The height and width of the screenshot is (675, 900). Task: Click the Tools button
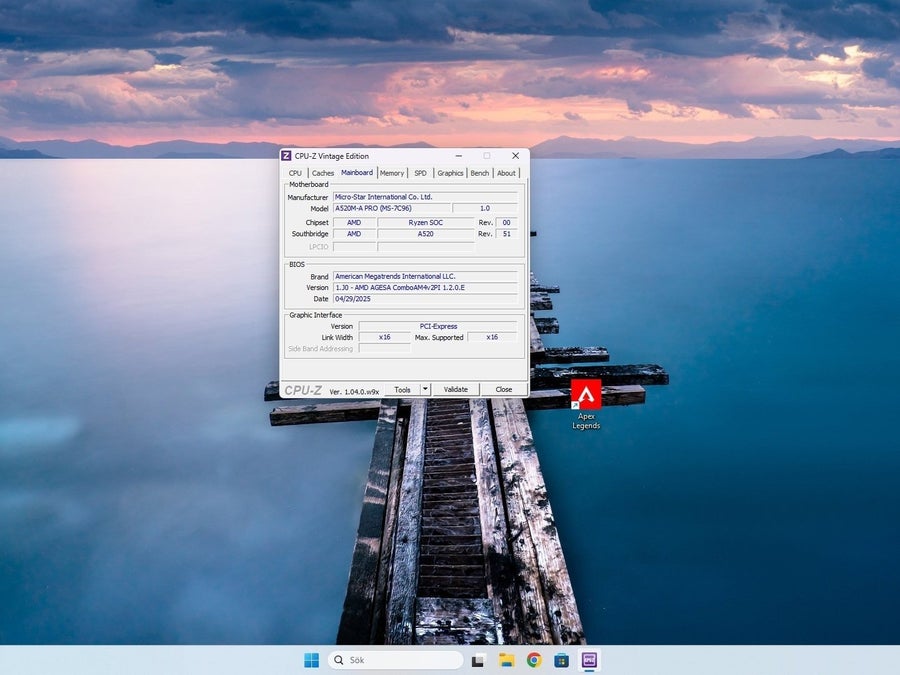tap(402, 389)
